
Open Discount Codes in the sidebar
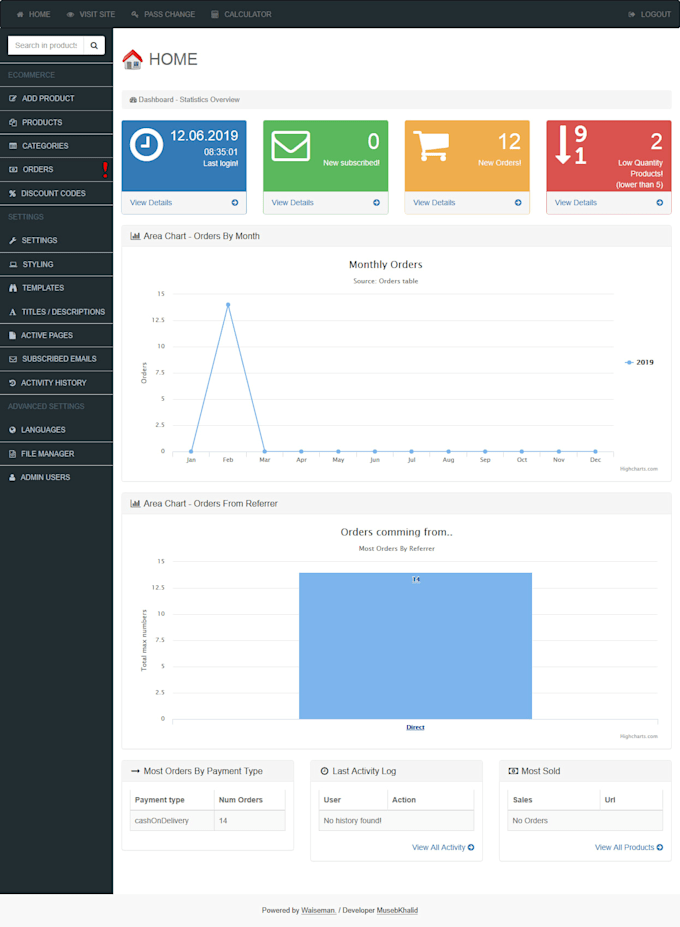click(53, 193)
